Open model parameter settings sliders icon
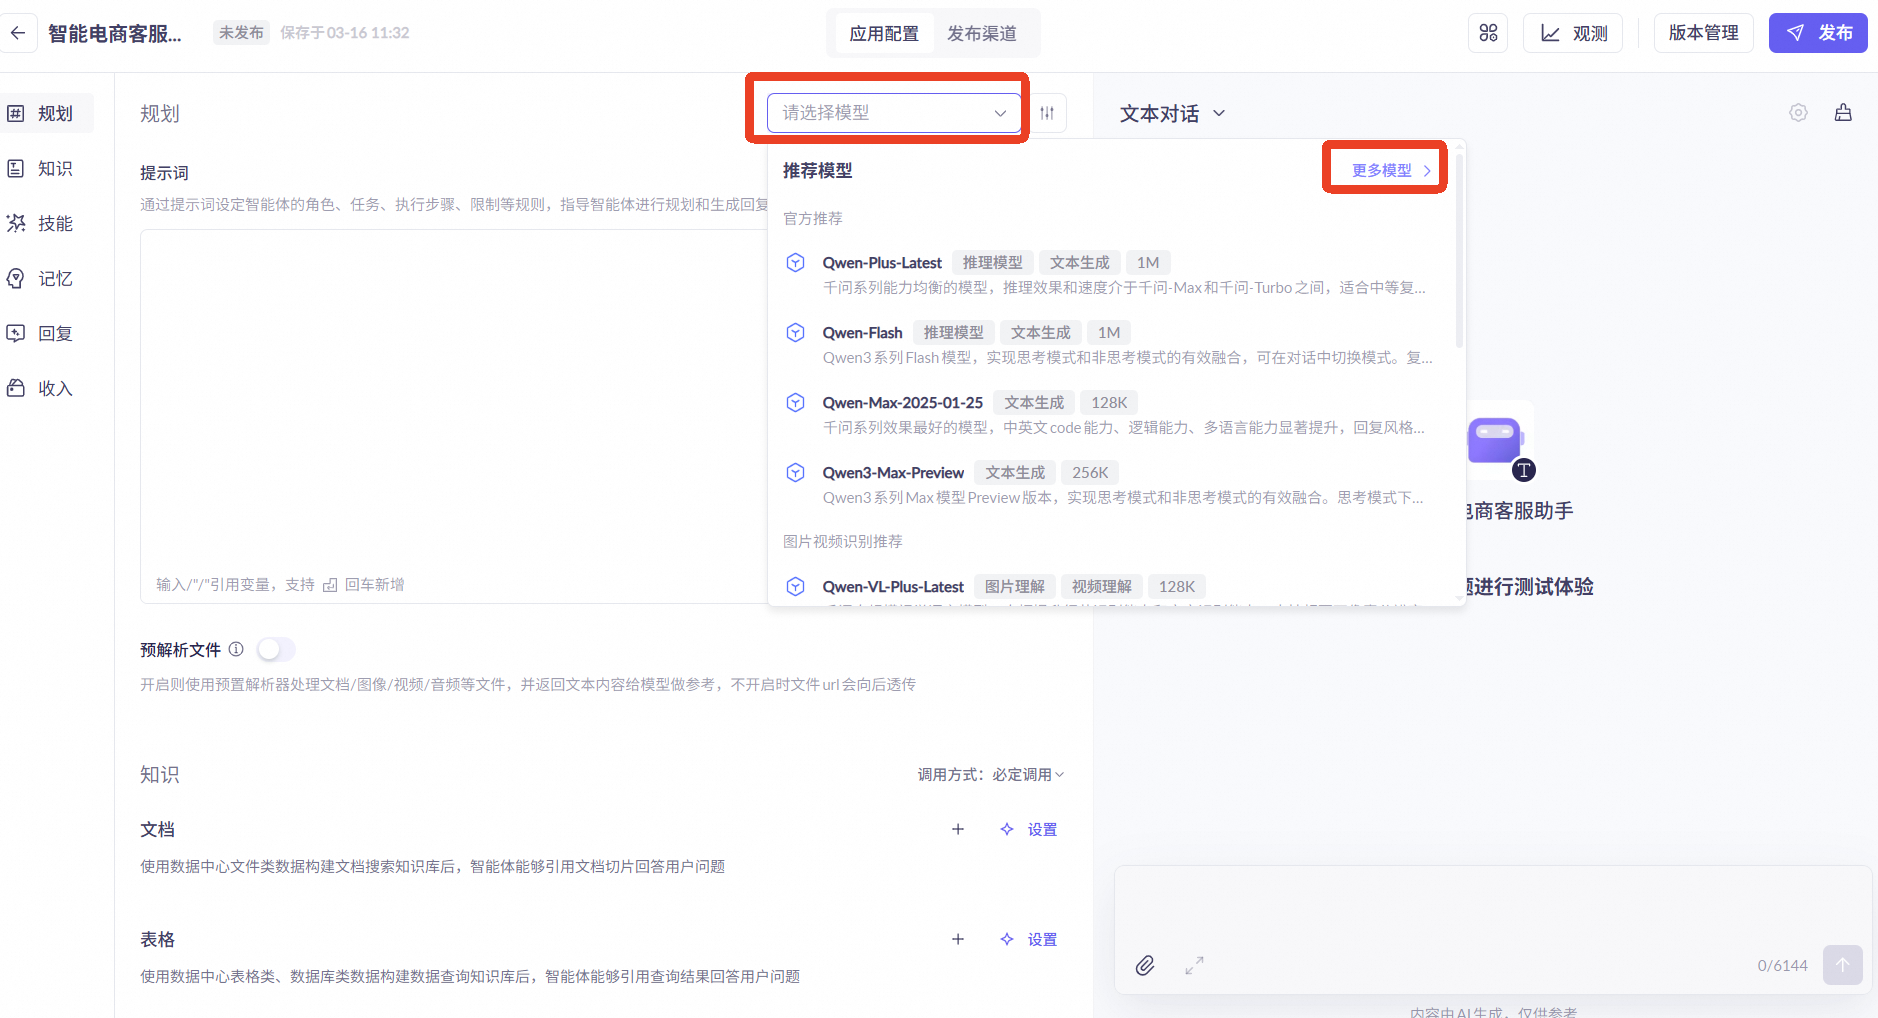This screenshot has width=1878, height=1018. 1047,113
